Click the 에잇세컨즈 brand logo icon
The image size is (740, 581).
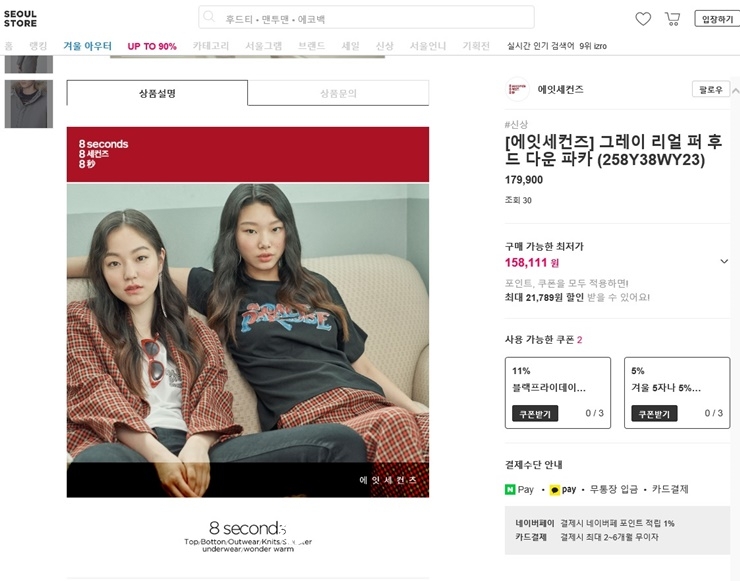(x=517, y=89)
